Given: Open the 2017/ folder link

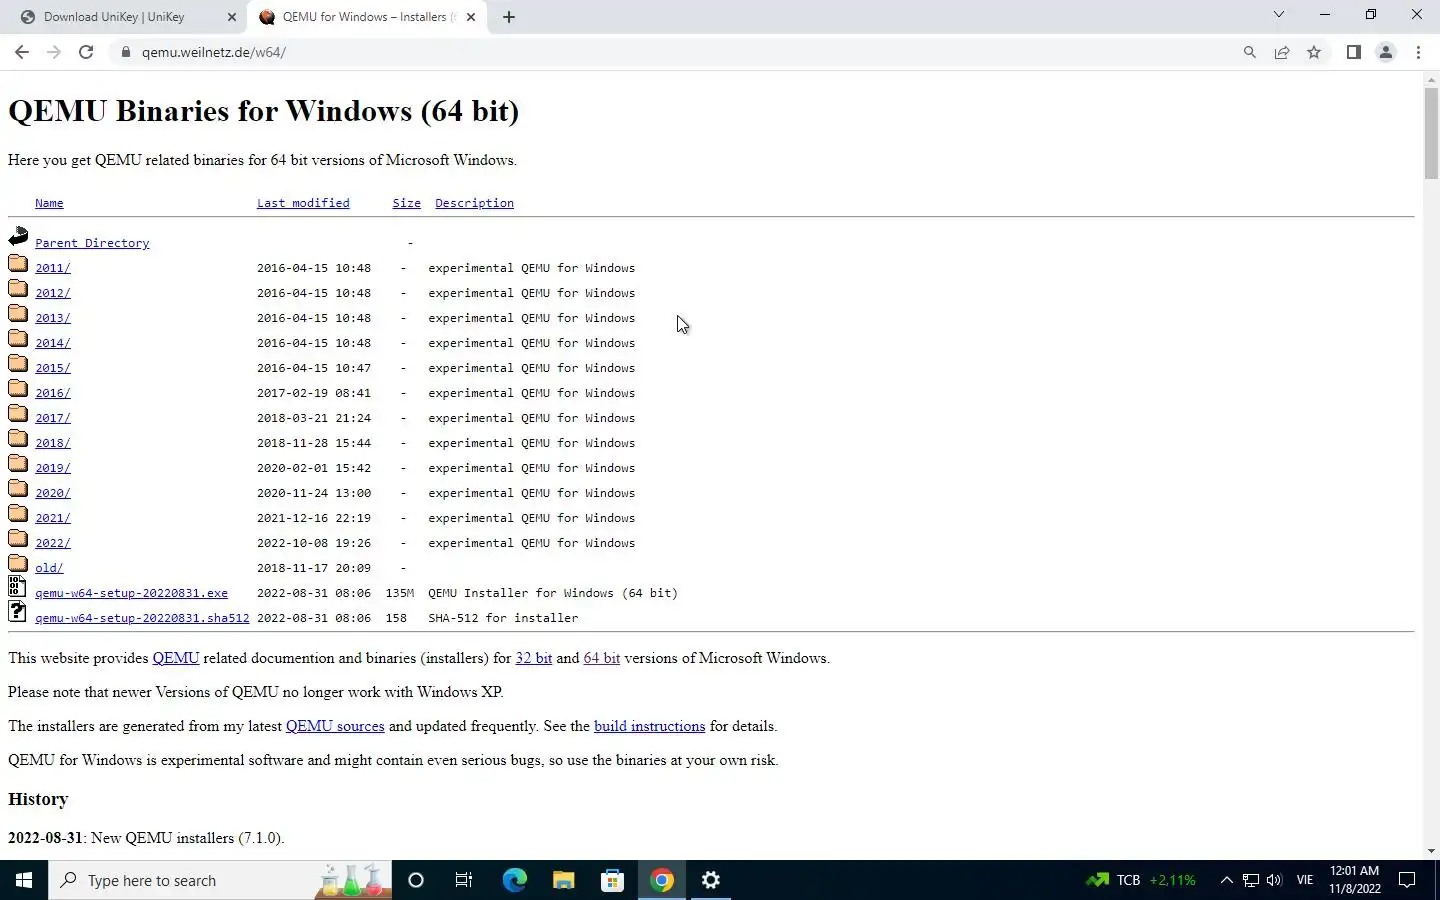Looking at the screenshot, I should pos(53,418).
